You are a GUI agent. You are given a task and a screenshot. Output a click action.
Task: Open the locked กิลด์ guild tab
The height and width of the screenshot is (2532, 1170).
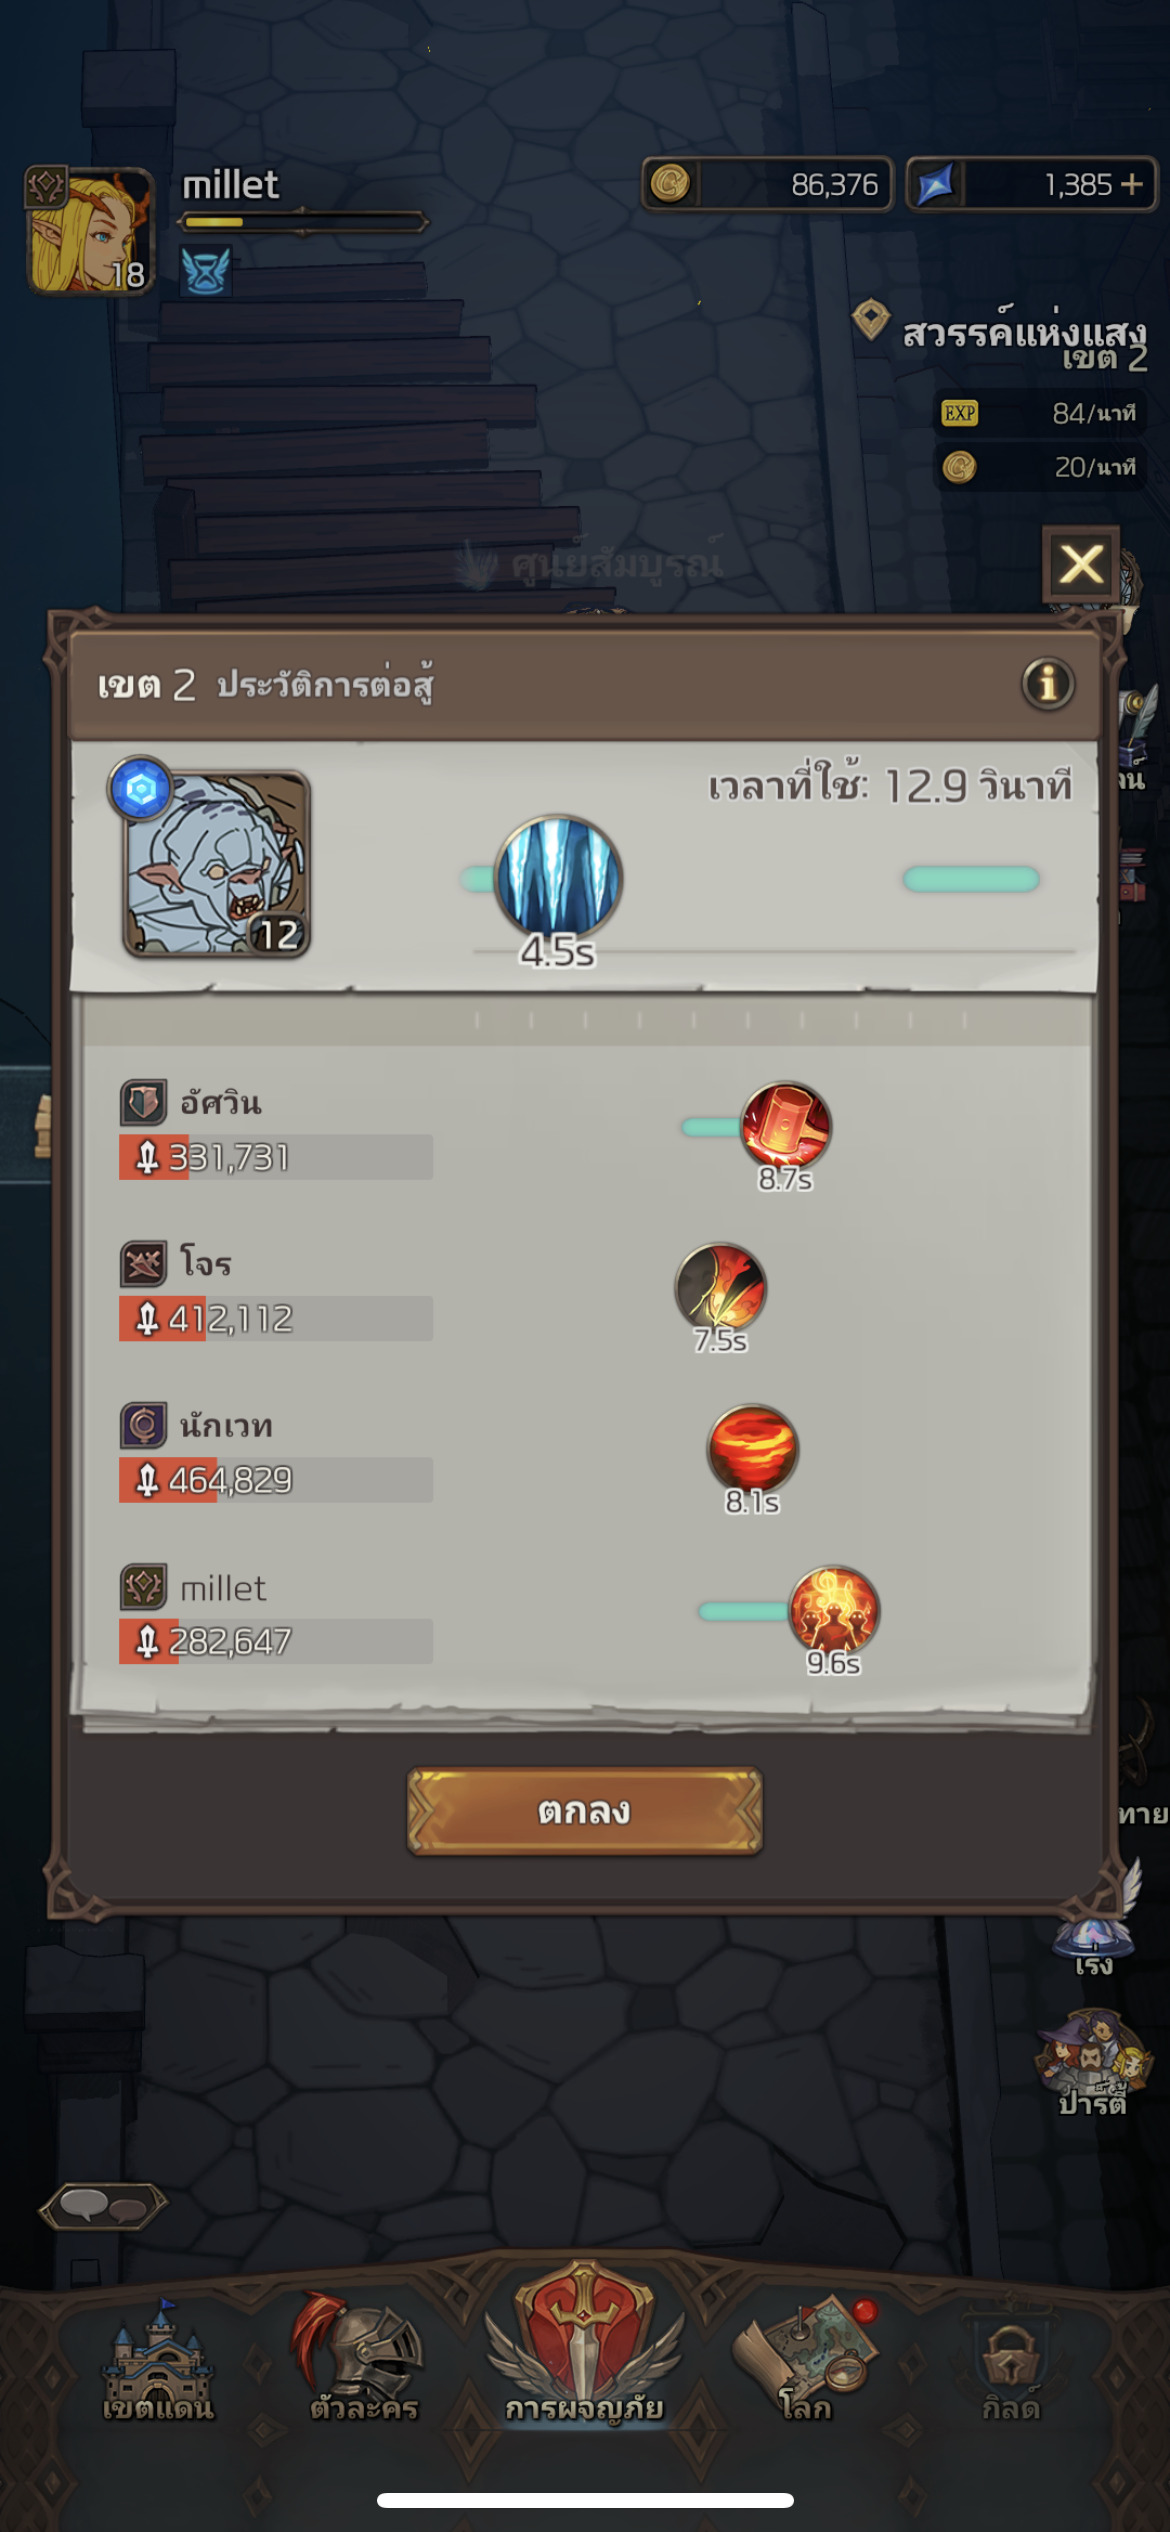click(x=1011, y=2372)
